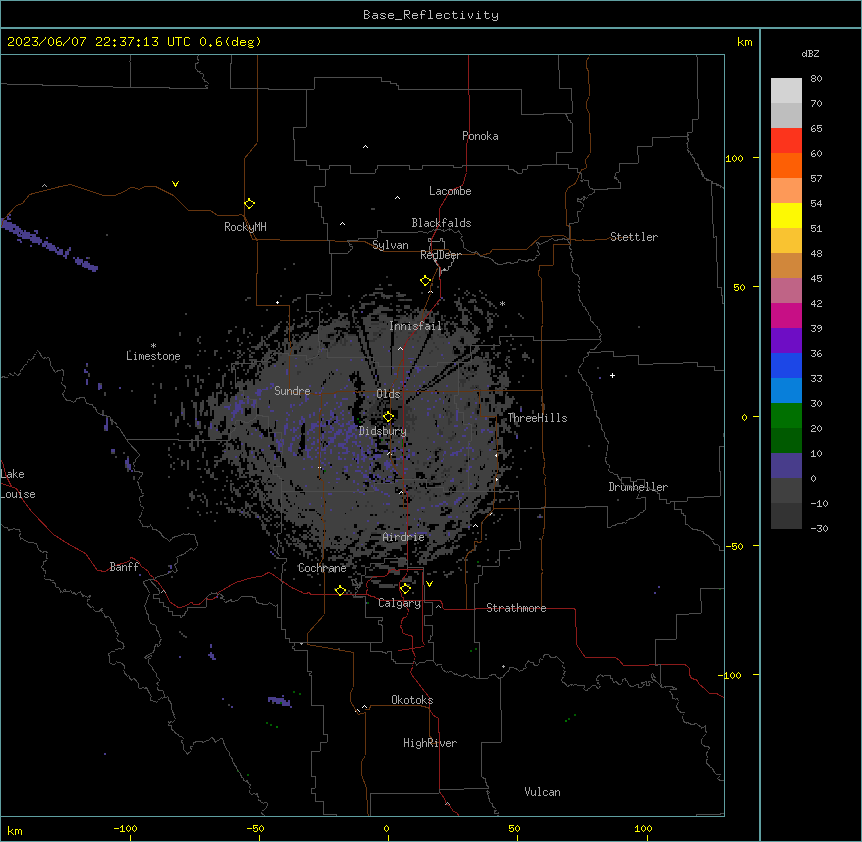862x842 pixels.
Task: Click the yellow diamond marker south of RedDeer
Action: coord(426,281)
